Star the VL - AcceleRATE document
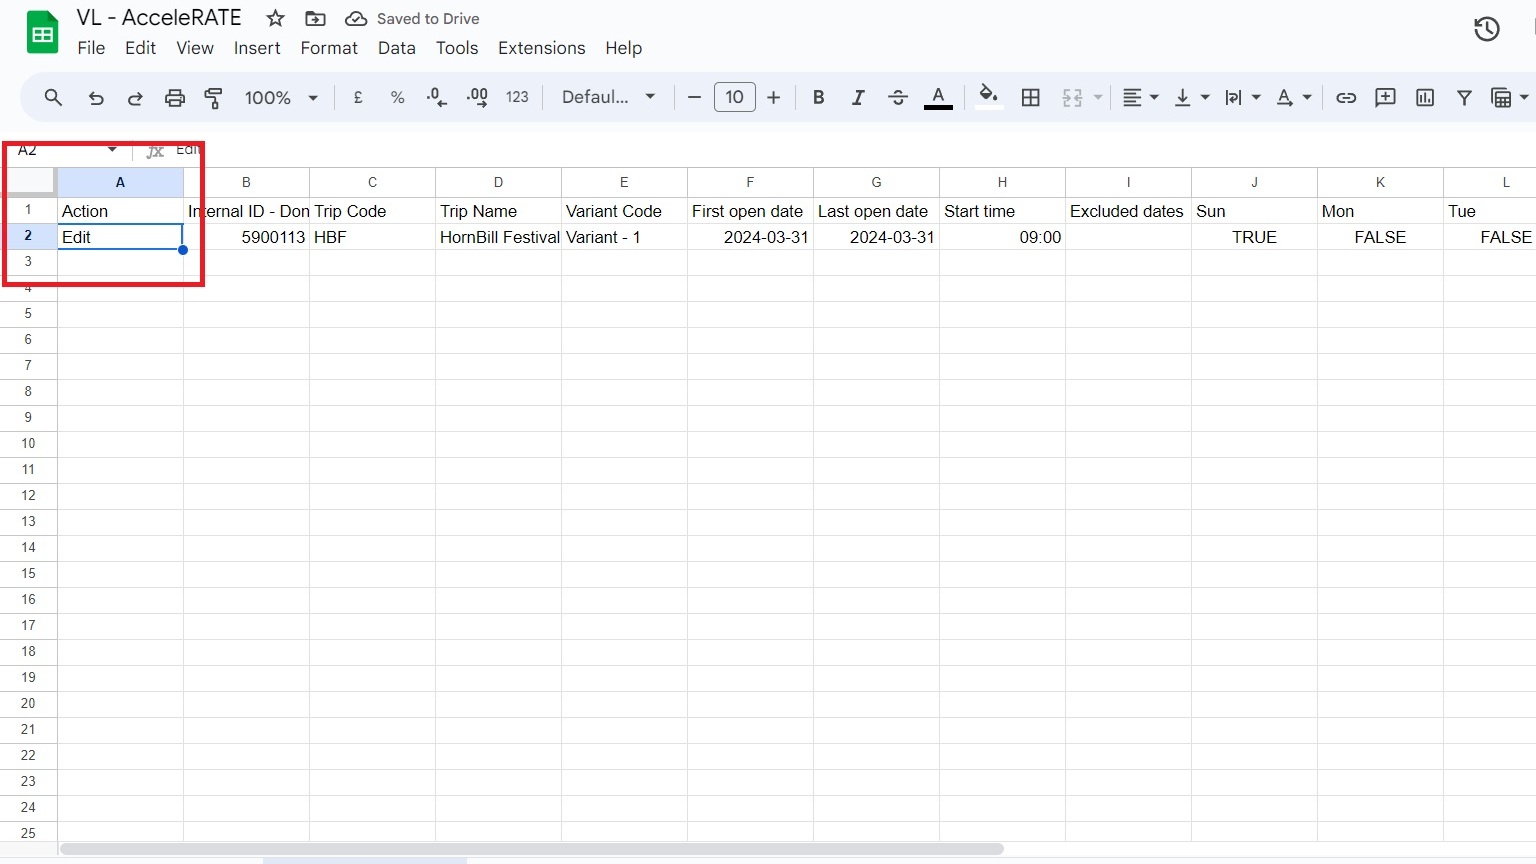The width and height of the screenshot is (1536, 864). click(x=276, y=18)
